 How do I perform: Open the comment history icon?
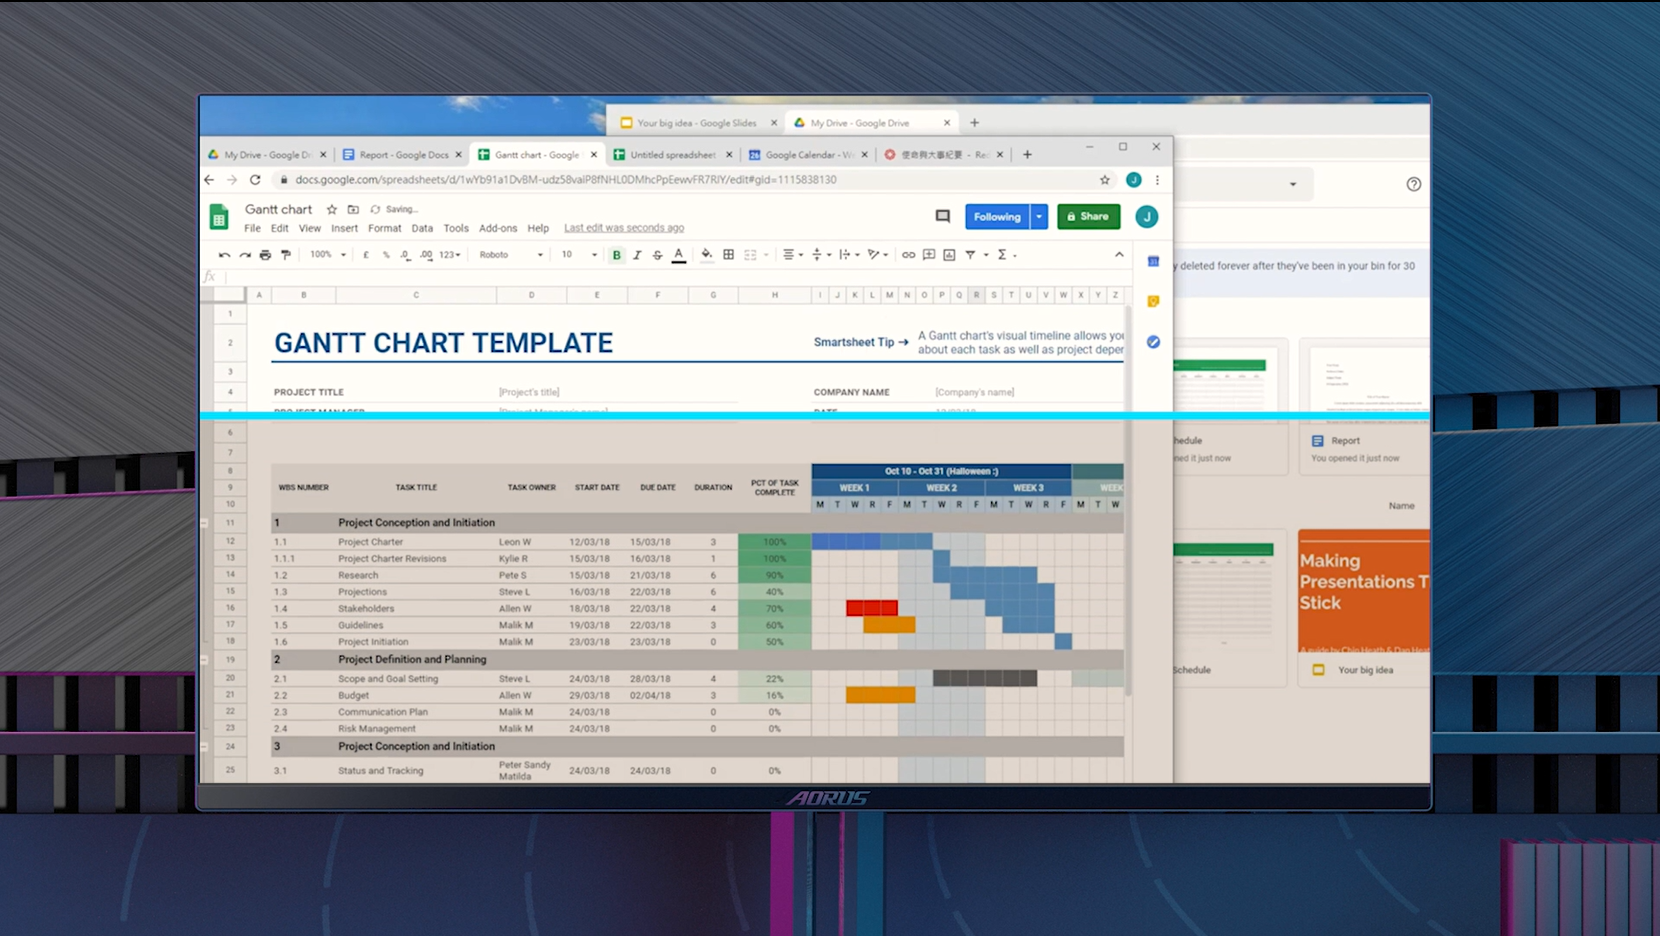click(x=942, y=216)
